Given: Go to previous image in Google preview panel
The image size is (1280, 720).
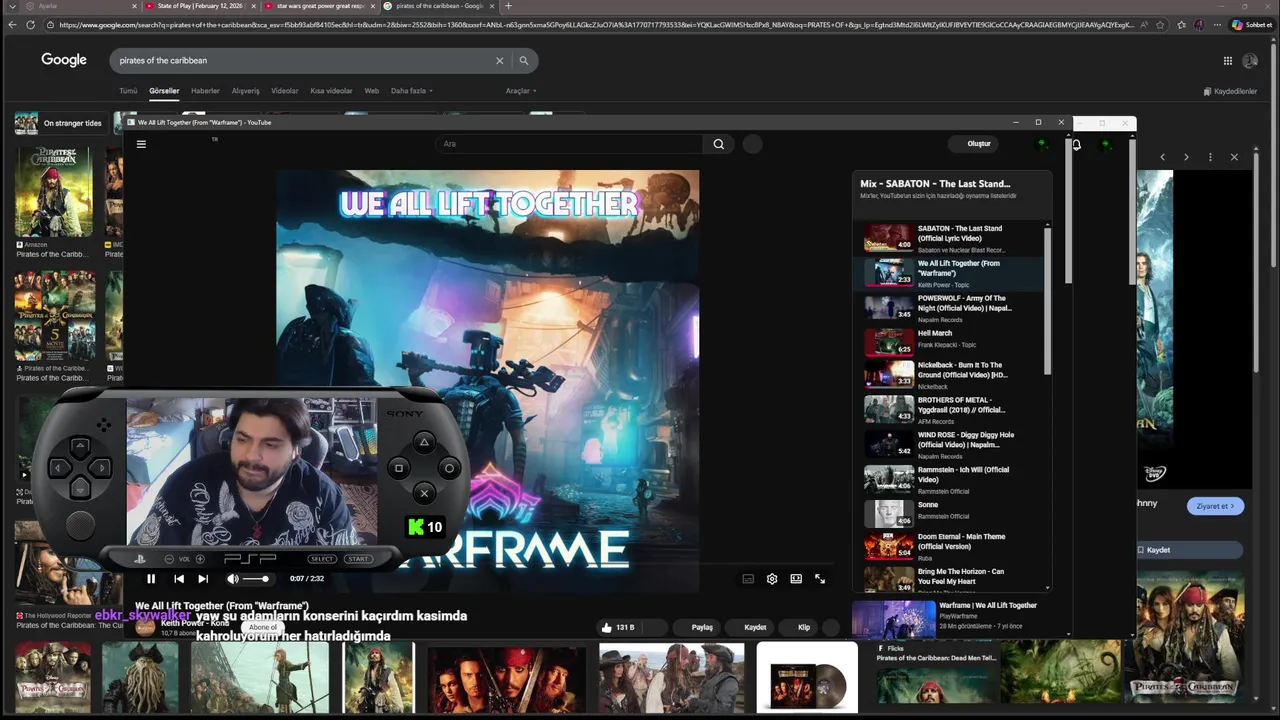Looking at the screenshot, I should 1162,157.
